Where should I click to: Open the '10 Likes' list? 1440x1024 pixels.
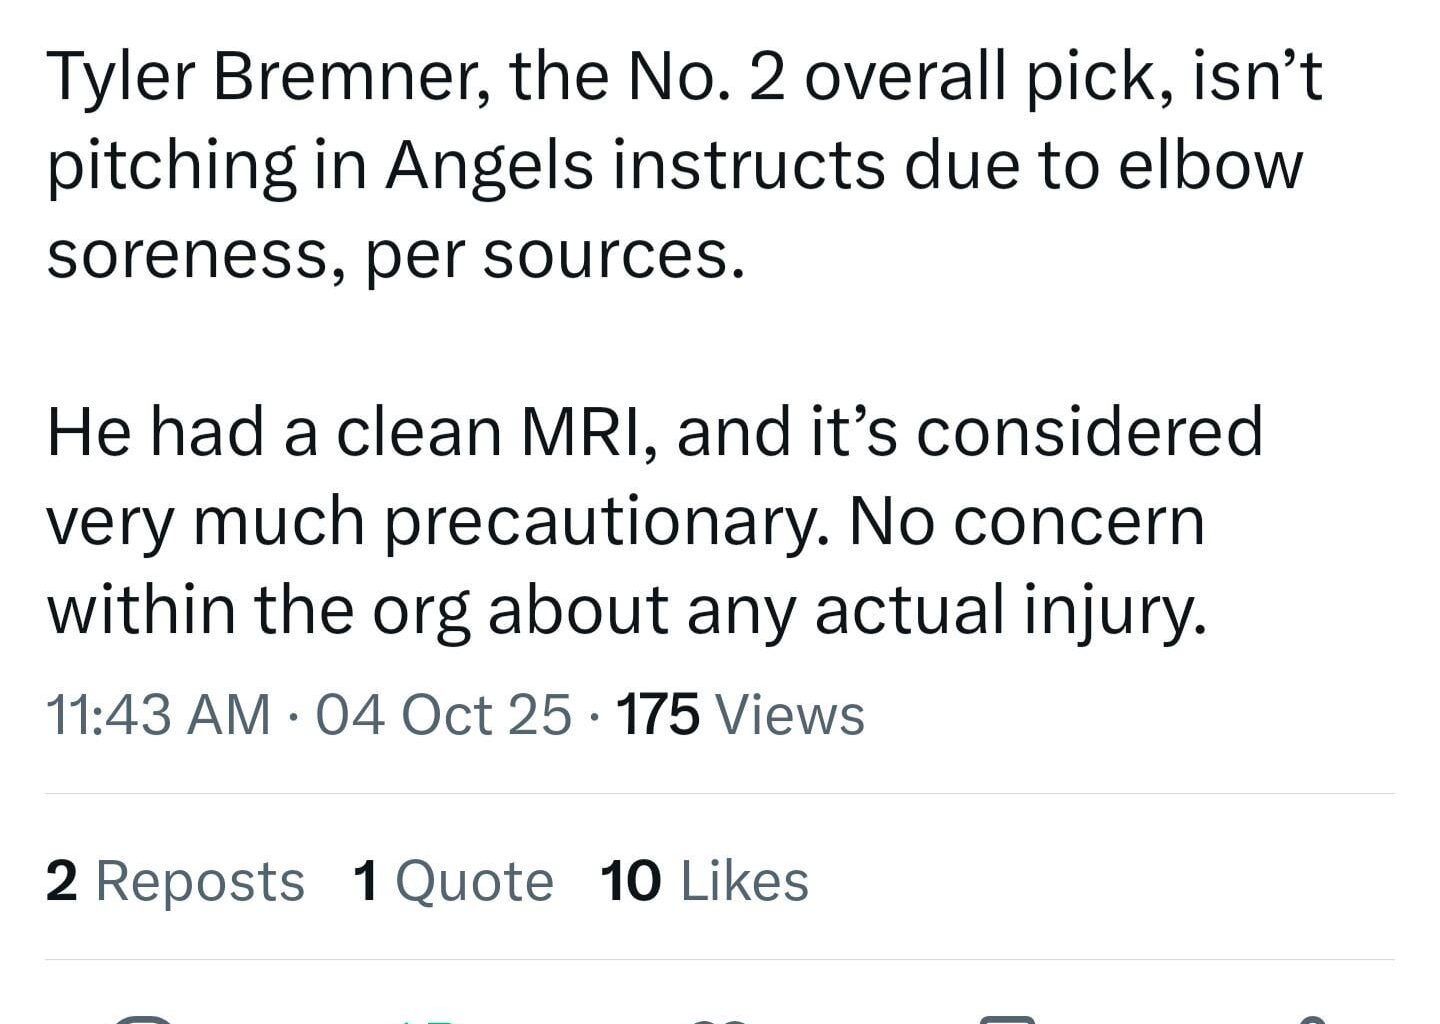click(x=703, y=881)
